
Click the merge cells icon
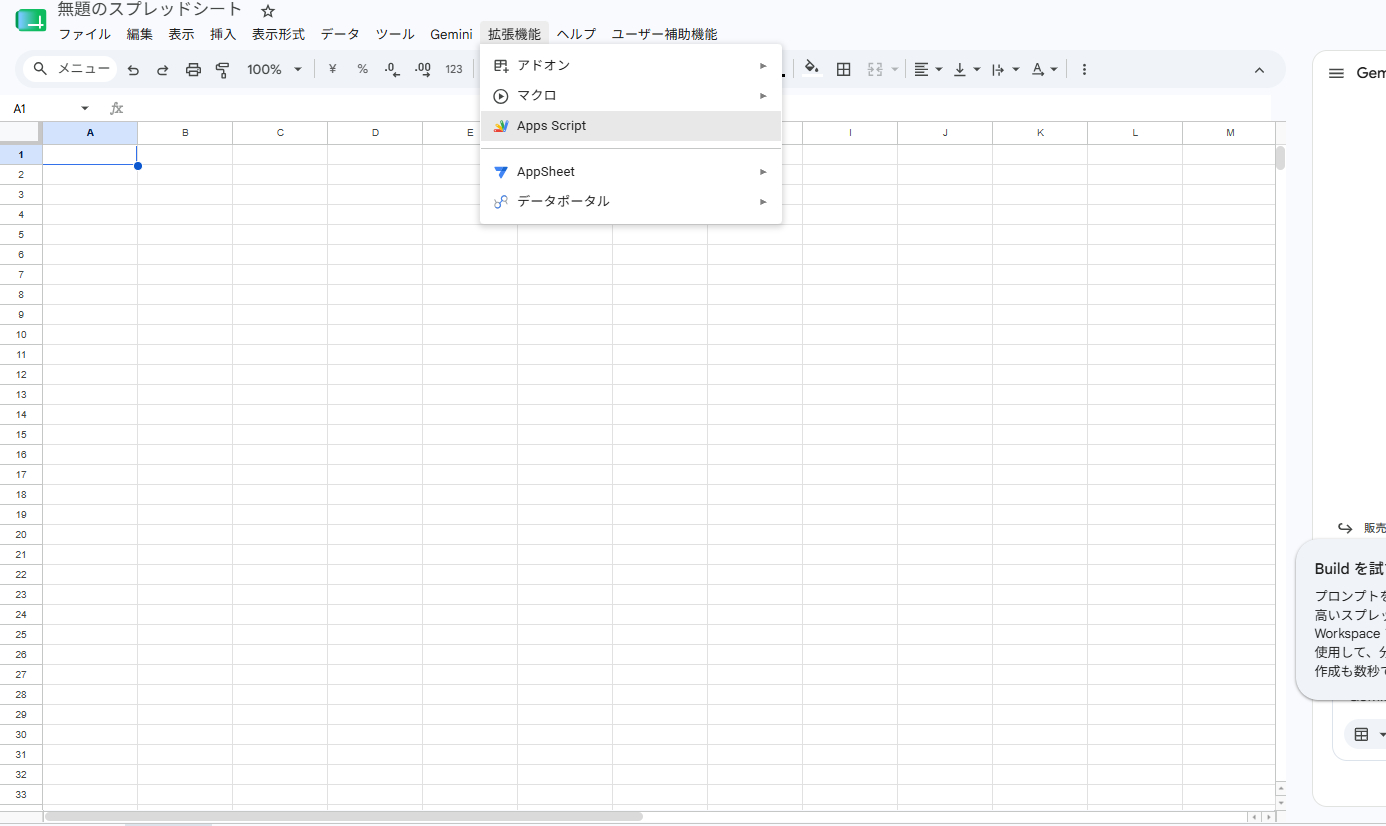(x=875, y=69)
